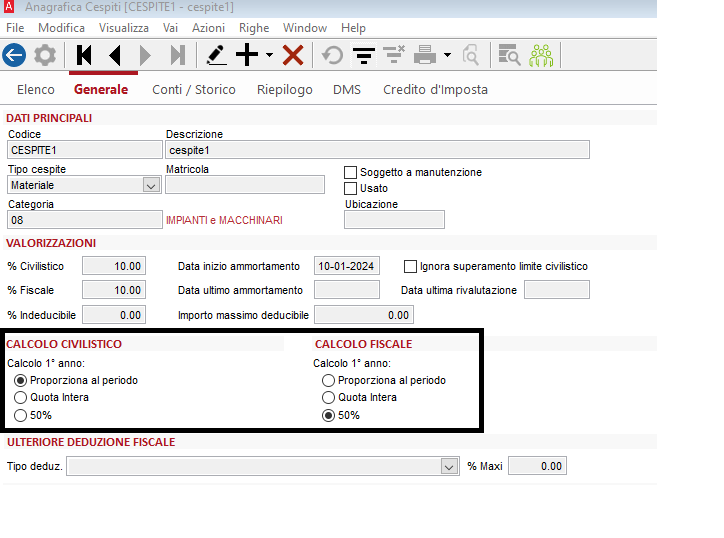The height and width of the screenshot is (538, 724).
Task: Select civilistico Proporziona al periodo radio
Action: (x=20, y=381)
